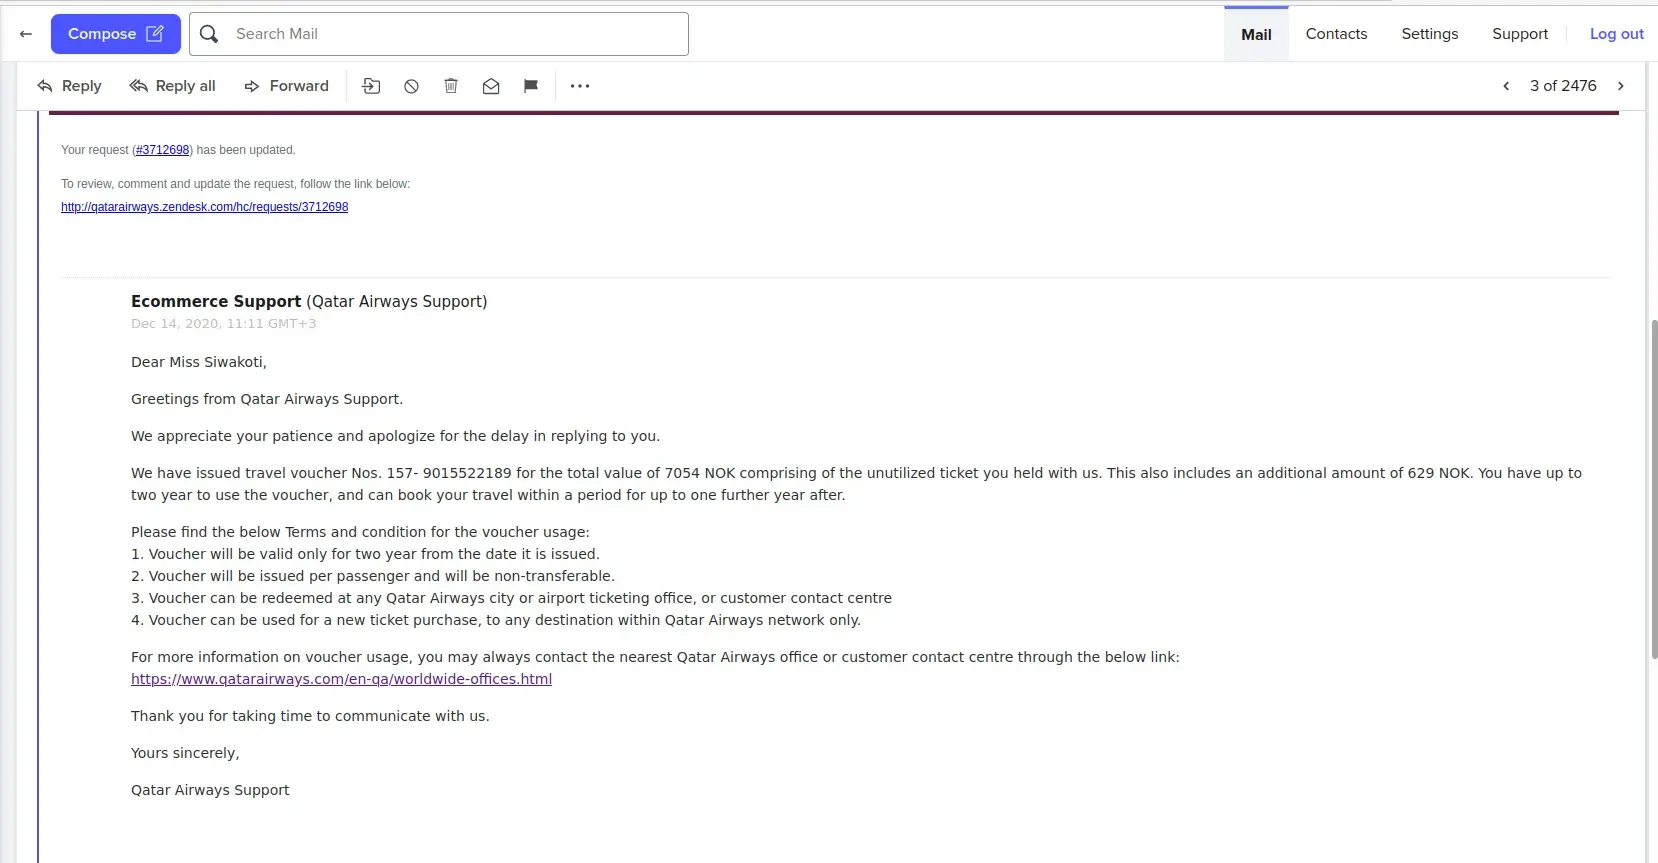Open the Qatar Airways worldwide-offices link
The width and height of the screenshot is (1658, 863).
pos(341,679)
